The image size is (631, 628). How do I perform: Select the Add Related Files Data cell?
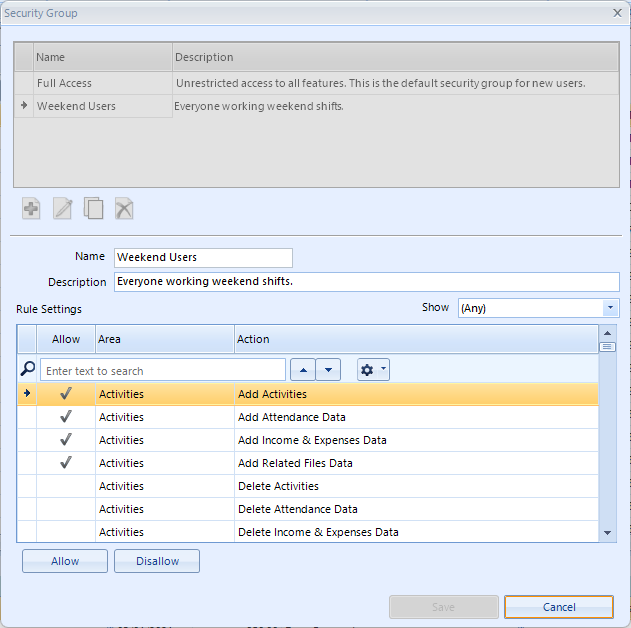(x=416, y=463)
